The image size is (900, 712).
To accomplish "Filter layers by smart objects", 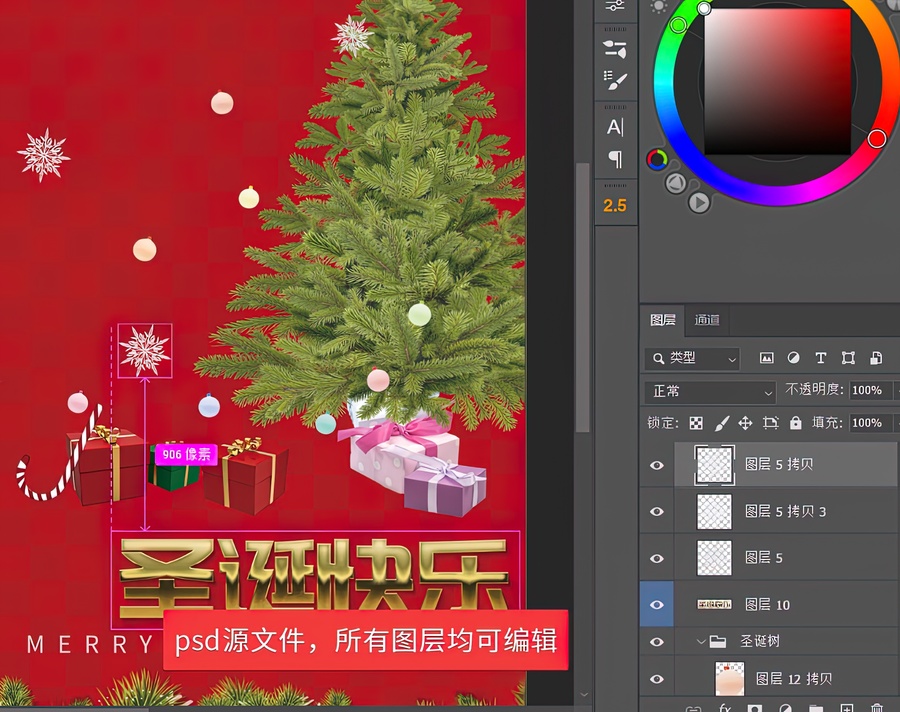I will coord(876,358).
